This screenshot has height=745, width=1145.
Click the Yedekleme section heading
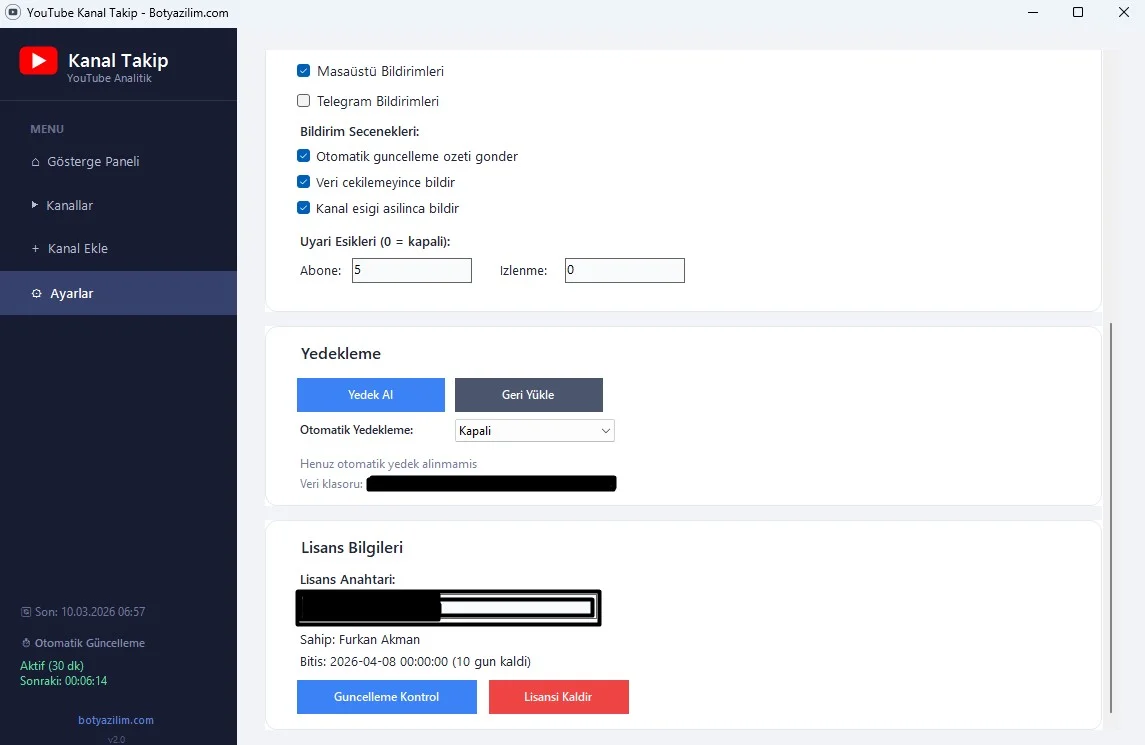point(341,354)
